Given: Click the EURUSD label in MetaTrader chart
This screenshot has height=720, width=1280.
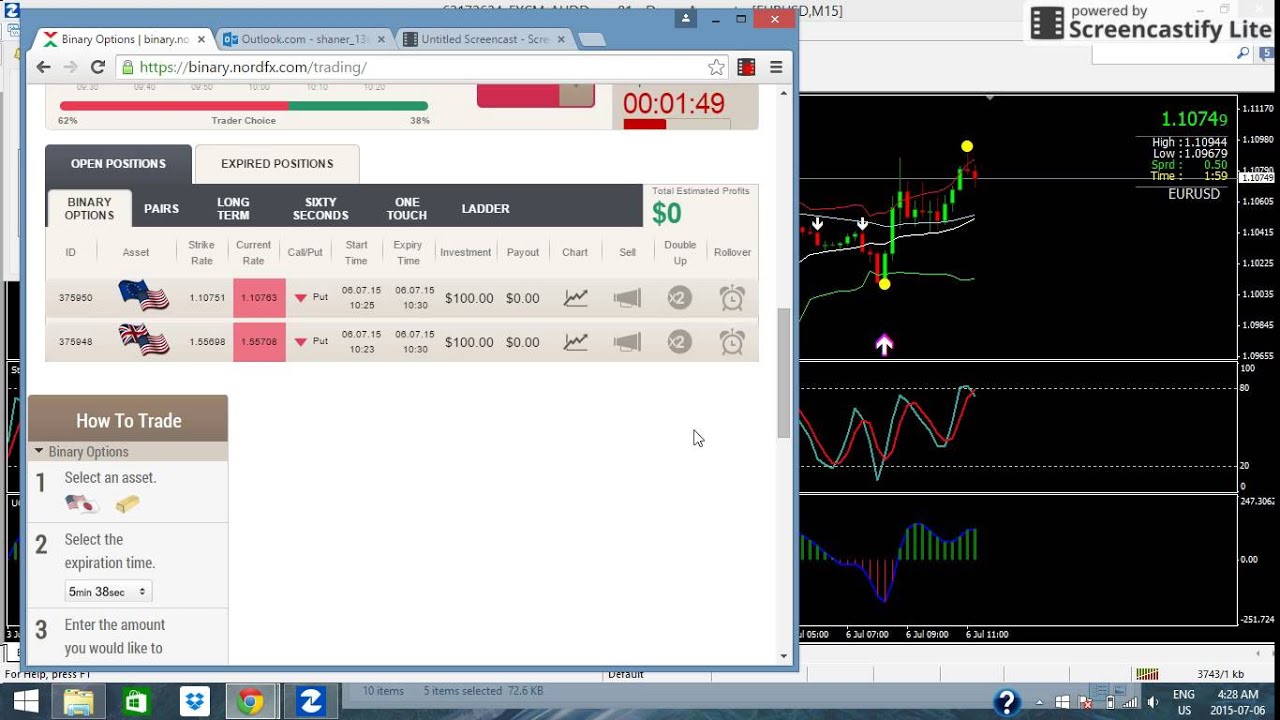Looking at the screenshot, I should (1194, 194).
